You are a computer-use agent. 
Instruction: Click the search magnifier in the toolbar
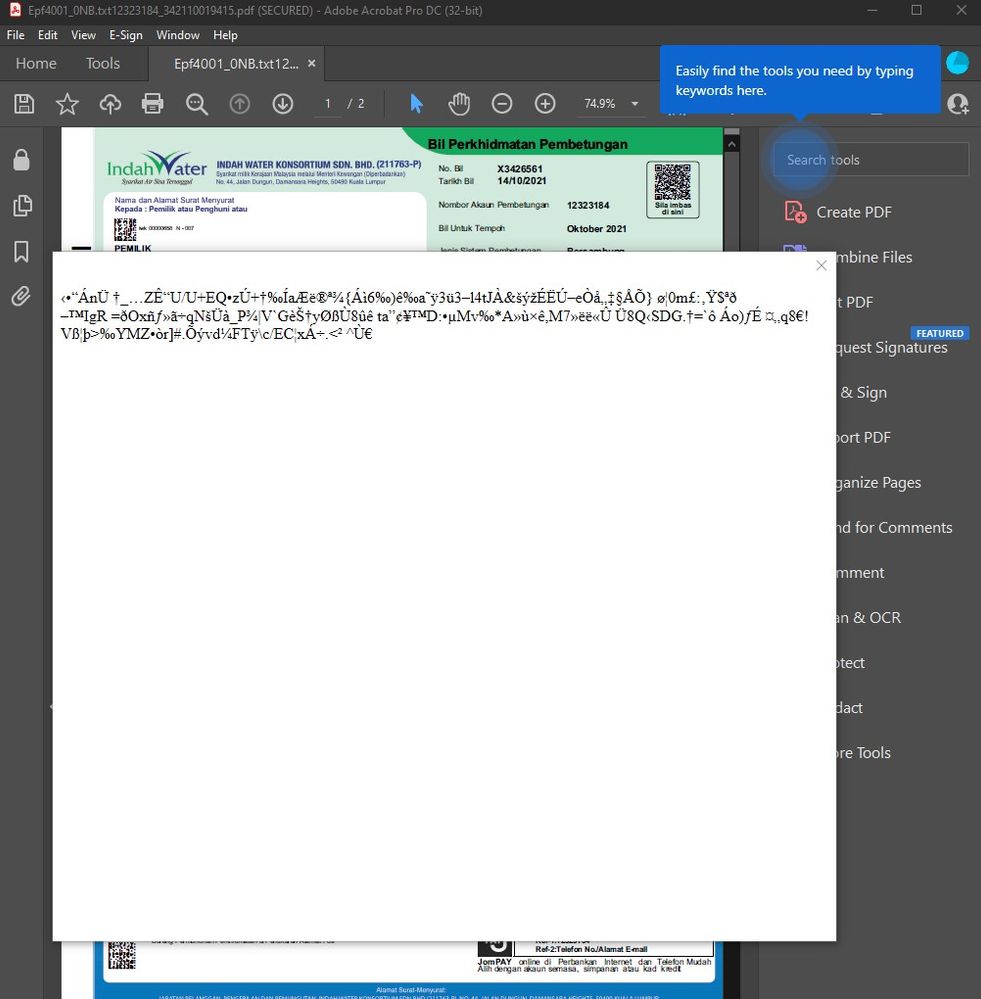click(196, 104)
